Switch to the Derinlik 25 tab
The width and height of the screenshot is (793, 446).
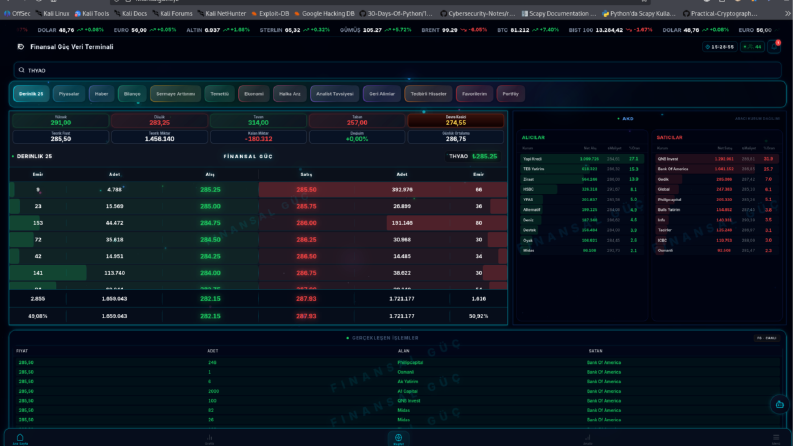click(31, 94)
